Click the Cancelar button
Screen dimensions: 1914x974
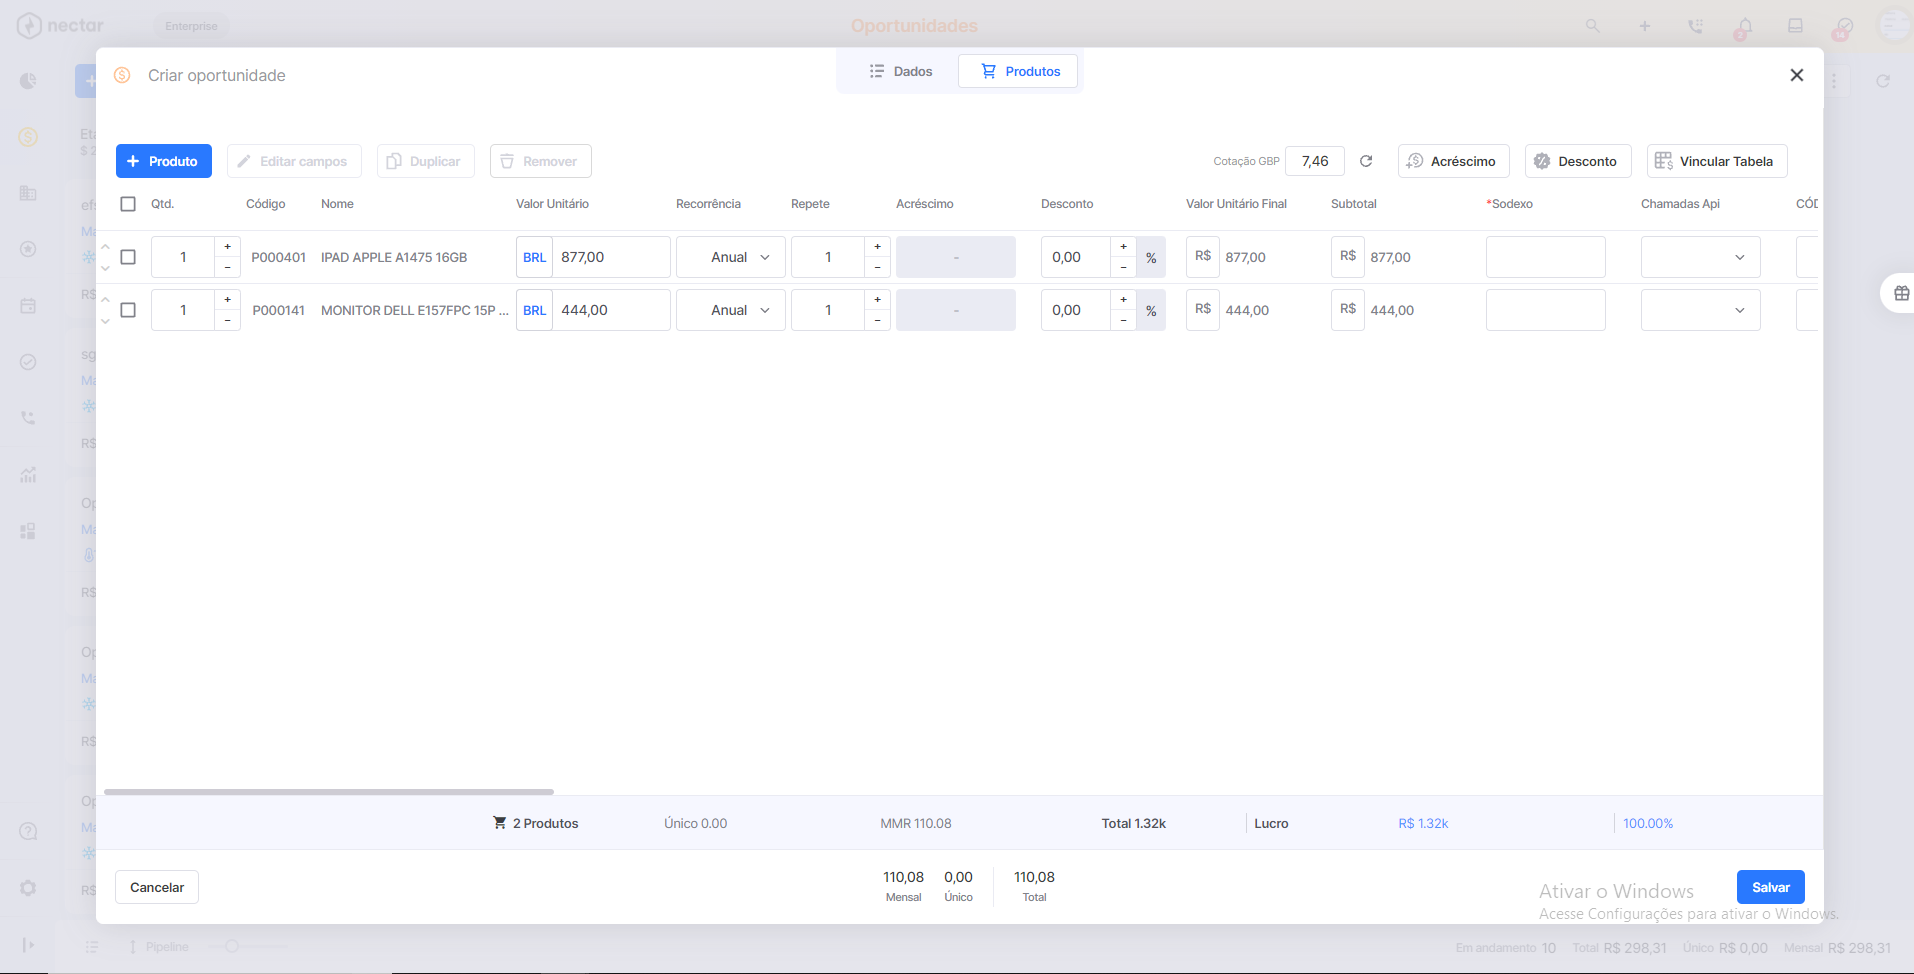[x=157, y=887]
